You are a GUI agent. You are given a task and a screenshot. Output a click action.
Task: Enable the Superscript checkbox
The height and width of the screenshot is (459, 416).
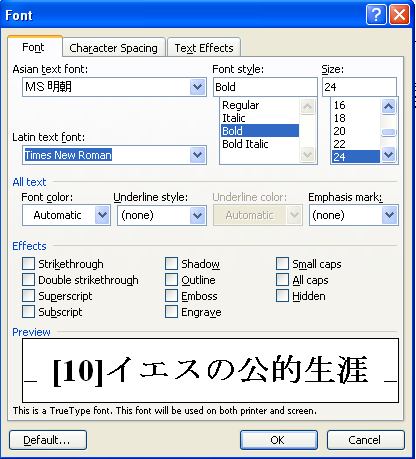tap(28, 296)
